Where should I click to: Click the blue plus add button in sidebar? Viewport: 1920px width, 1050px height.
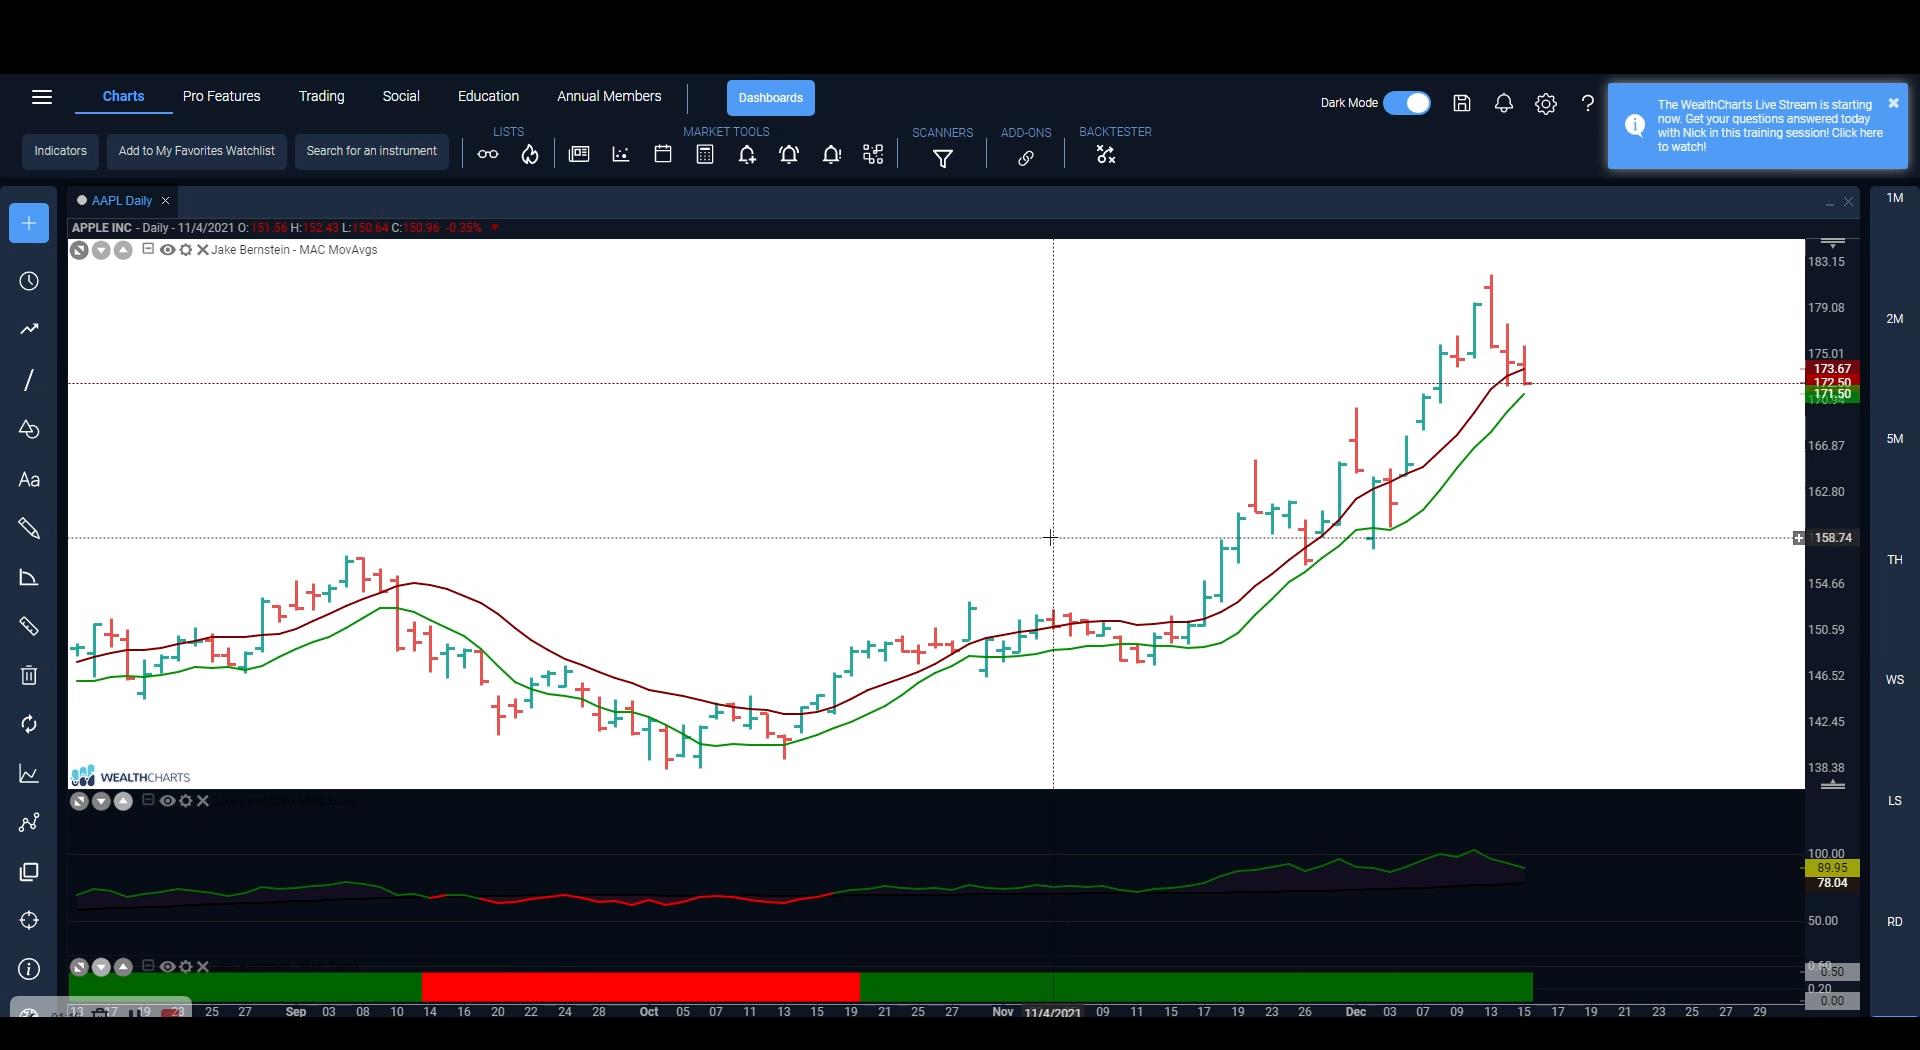coord(29,223)
